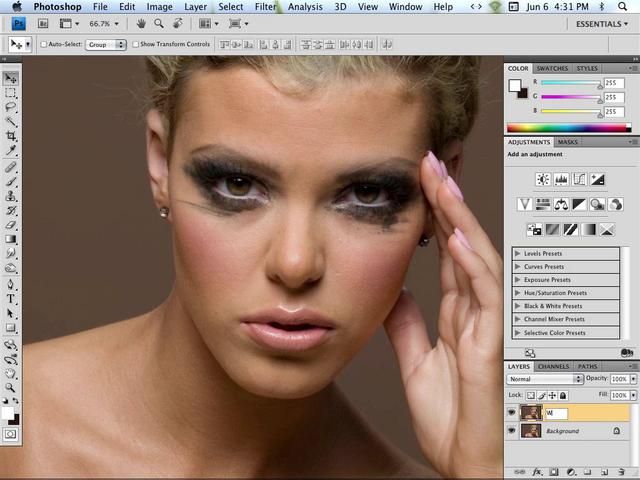Image resolution: width=640 pixels, height=480 pixels.
Task: Select the Path Selection tool
Action: (x=11, y=313)
